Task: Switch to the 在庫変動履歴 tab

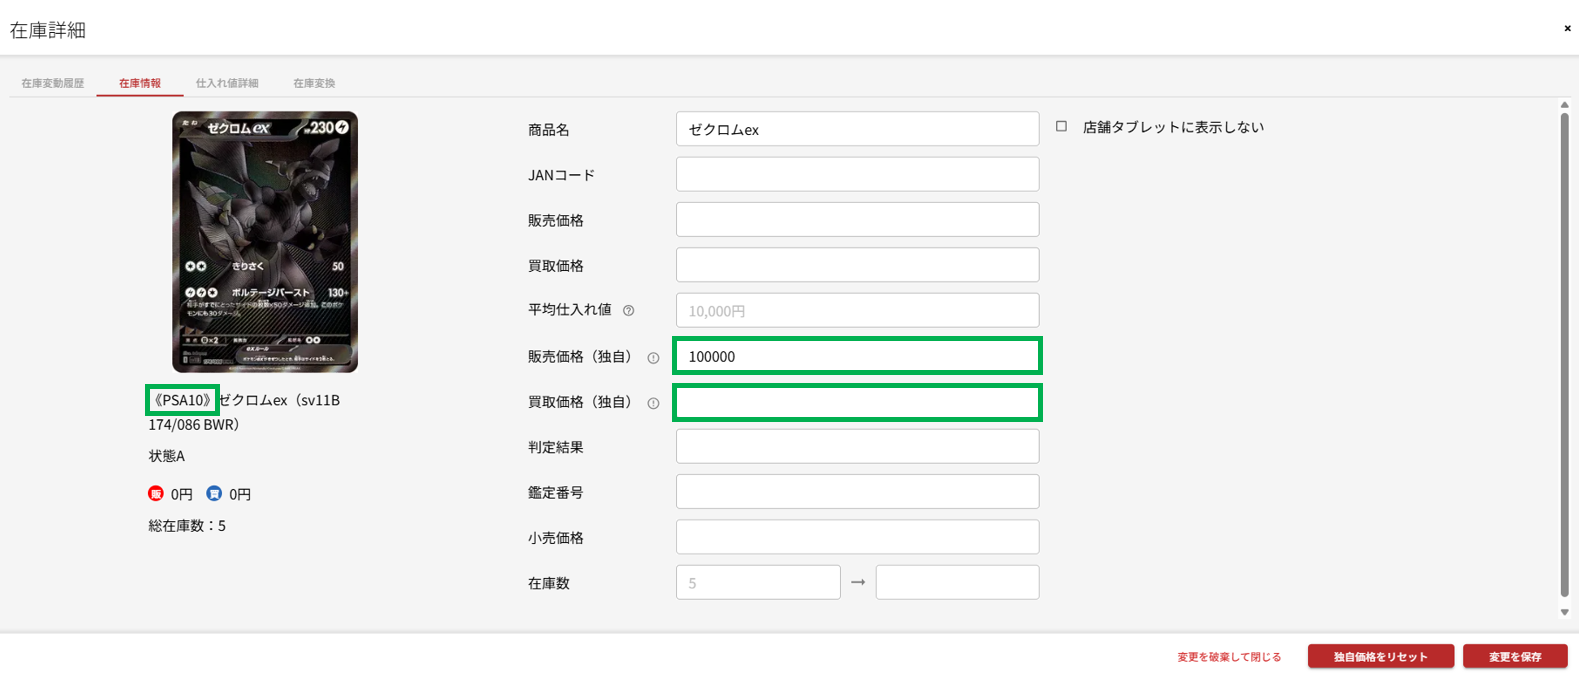Action: click(53, 83)
